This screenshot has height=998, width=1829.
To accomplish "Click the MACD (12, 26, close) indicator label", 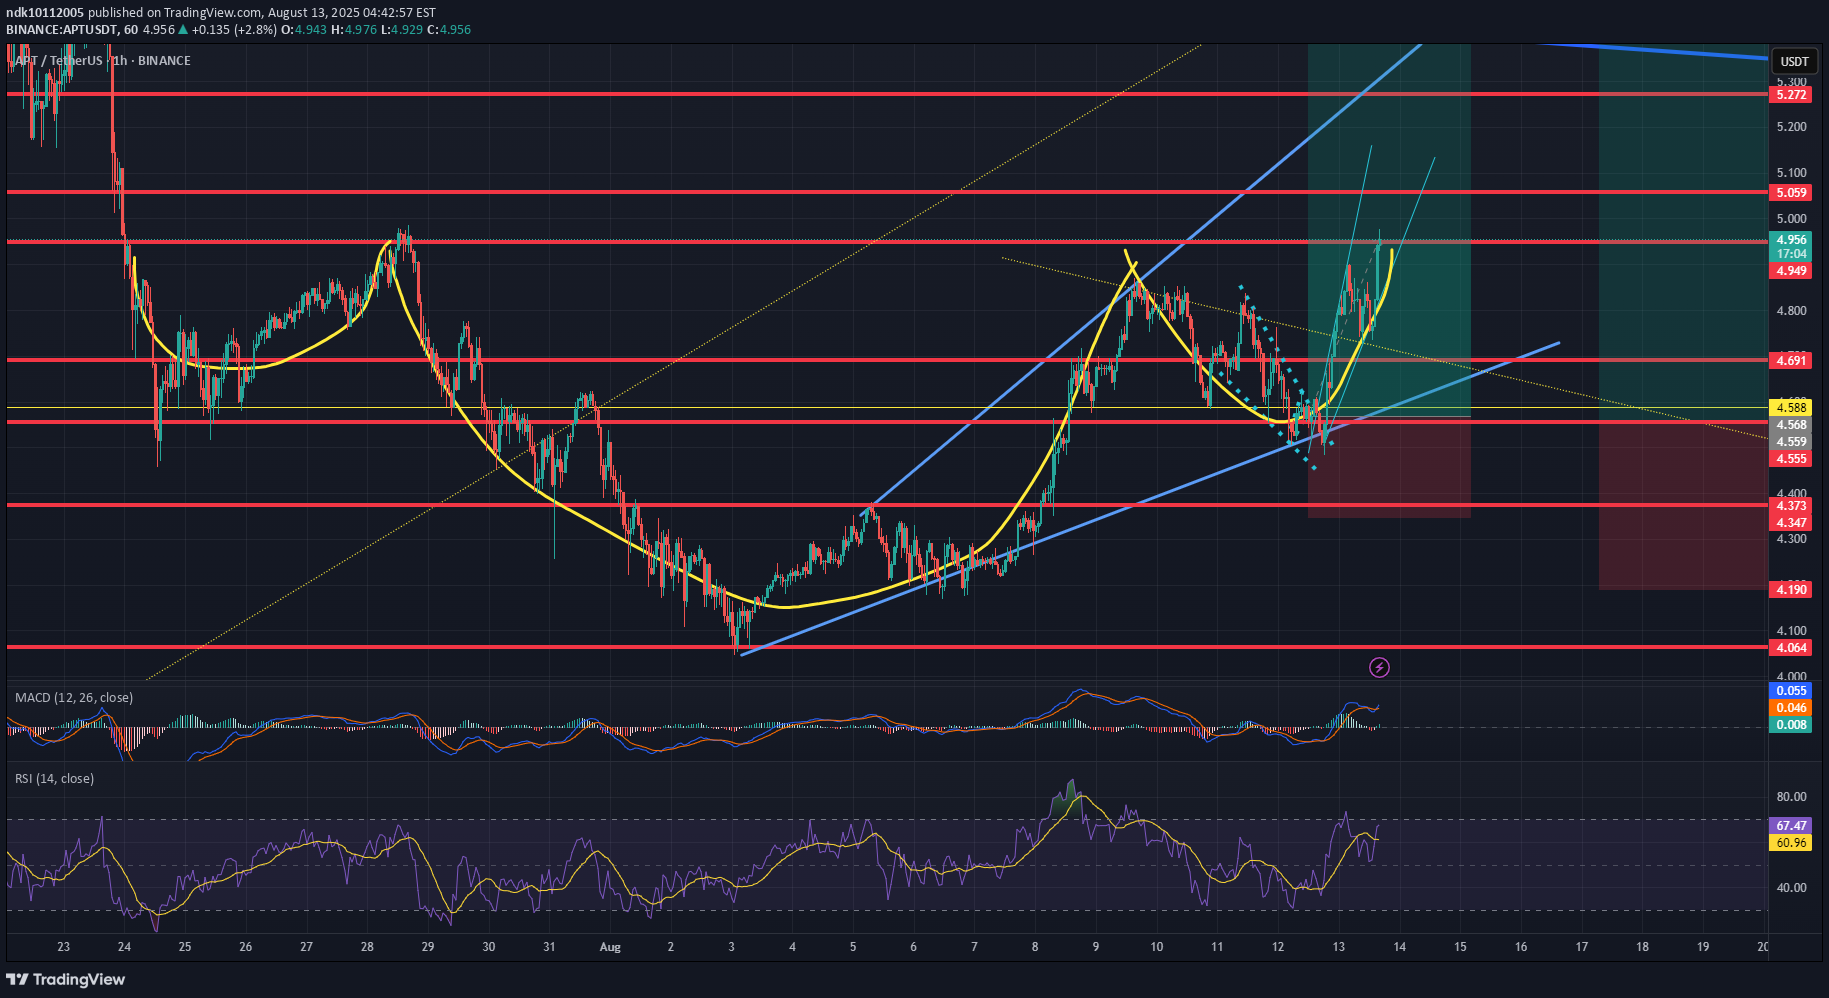I will tap(73, 697).
